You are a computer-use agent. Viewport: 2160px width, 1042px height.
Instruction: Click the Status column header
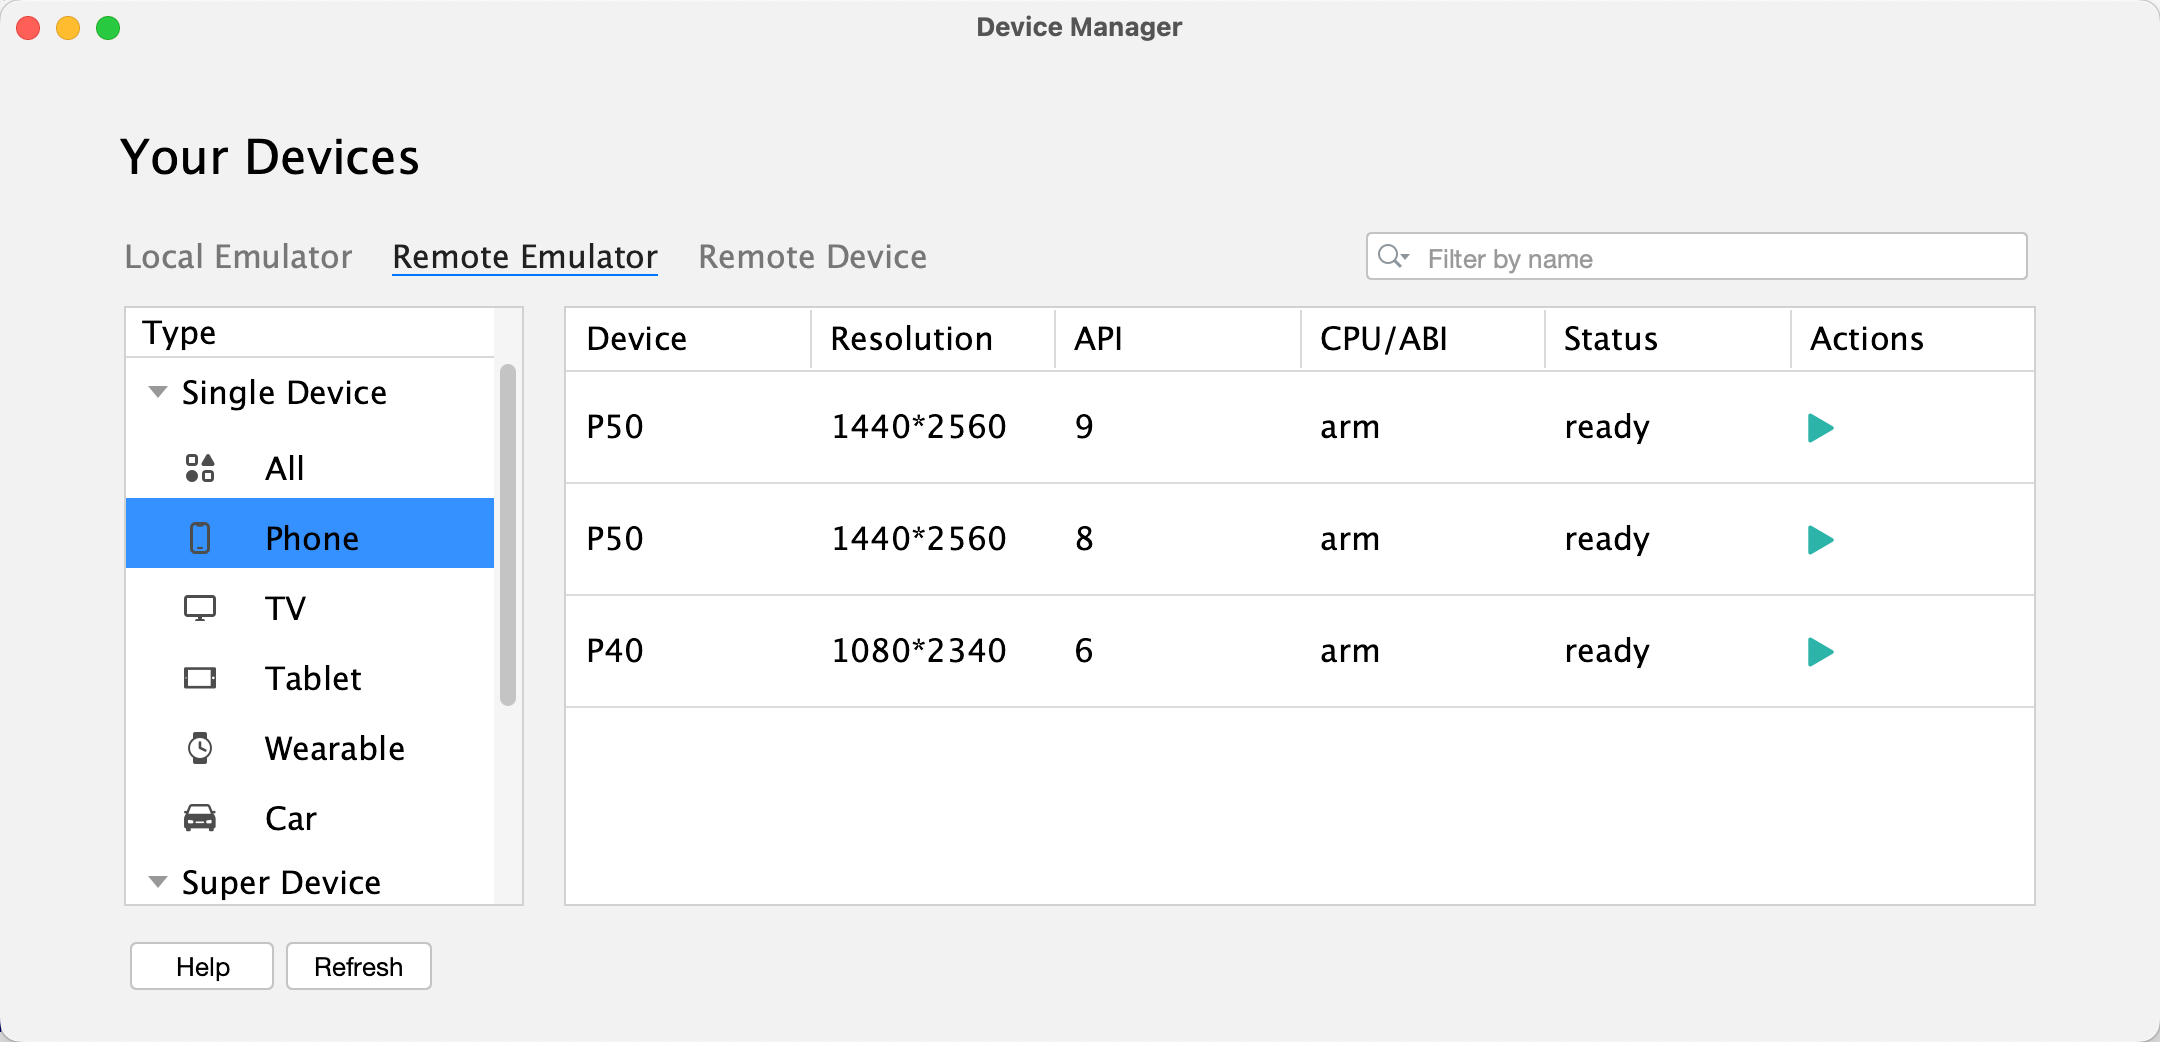pos(1668,339)
